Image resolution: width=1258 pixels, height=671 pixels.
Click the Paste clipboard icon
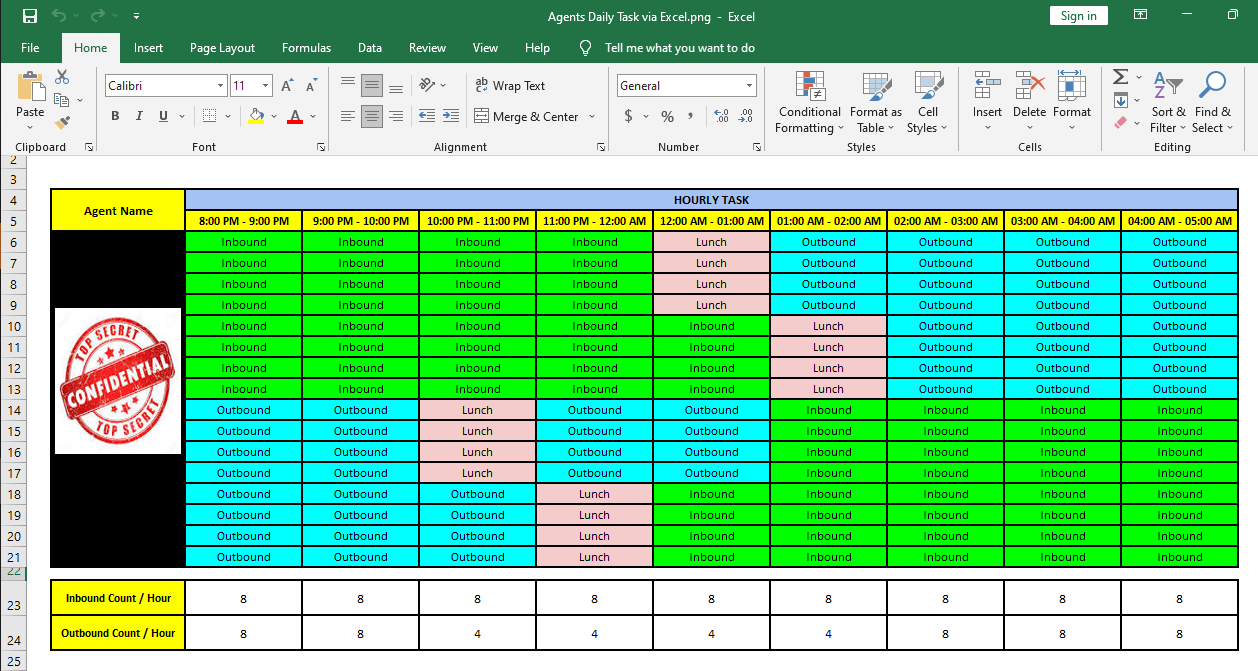tap(30, 87)
